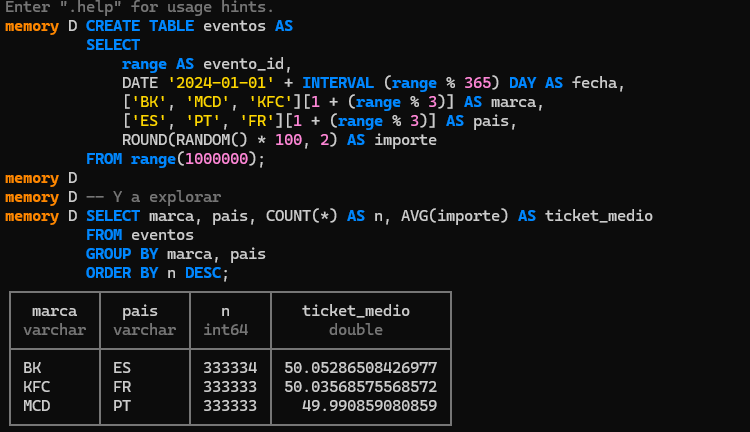Click the 'marca' column header
This screenshot has height=432, width=750.
[54, 311]
